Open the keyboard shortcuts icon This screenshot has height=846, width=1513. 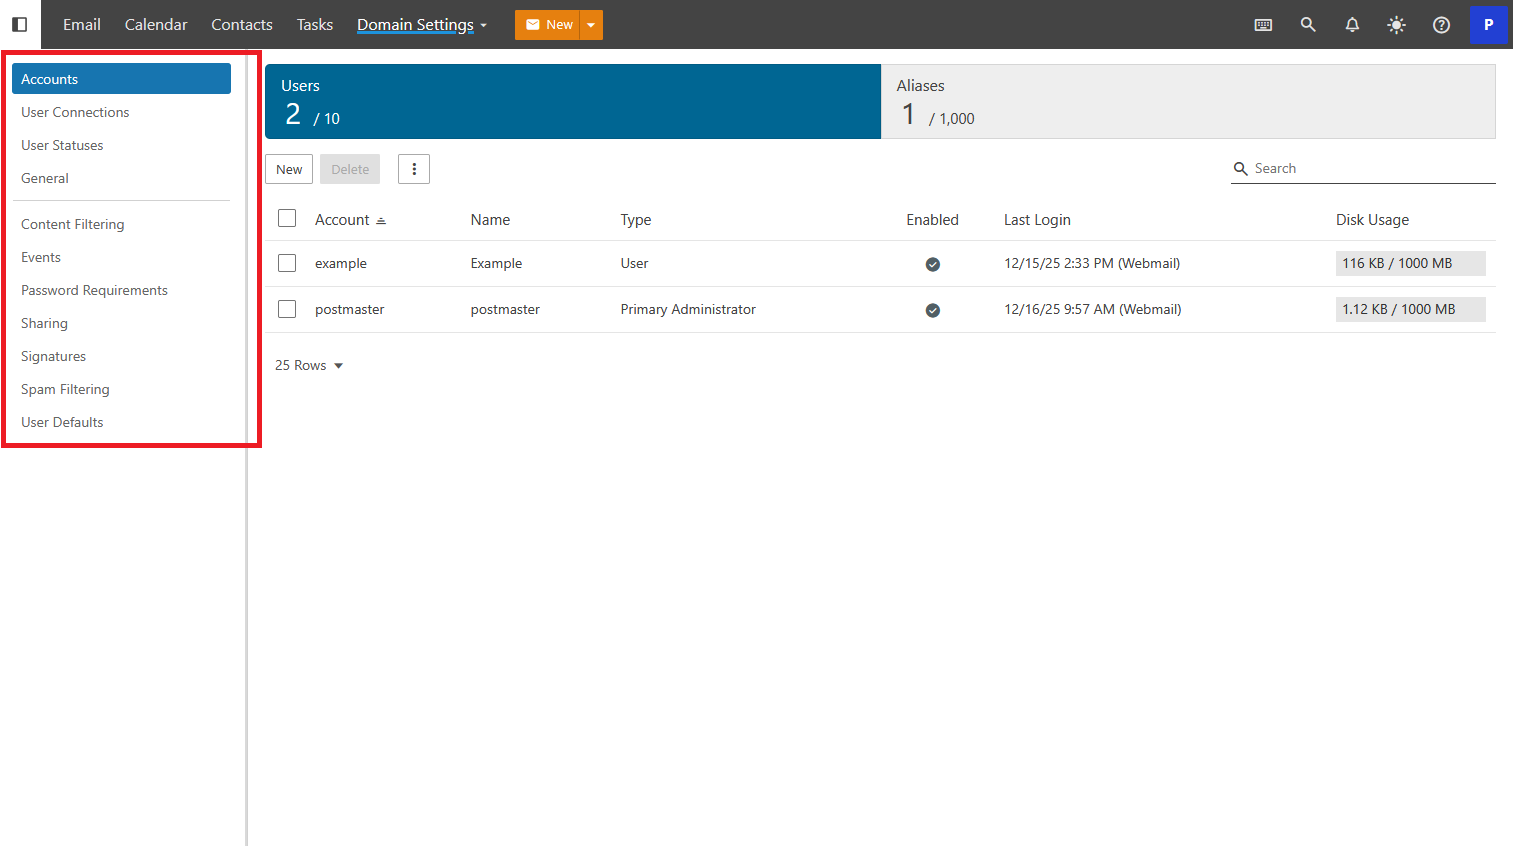click(x=1263, y=25)
